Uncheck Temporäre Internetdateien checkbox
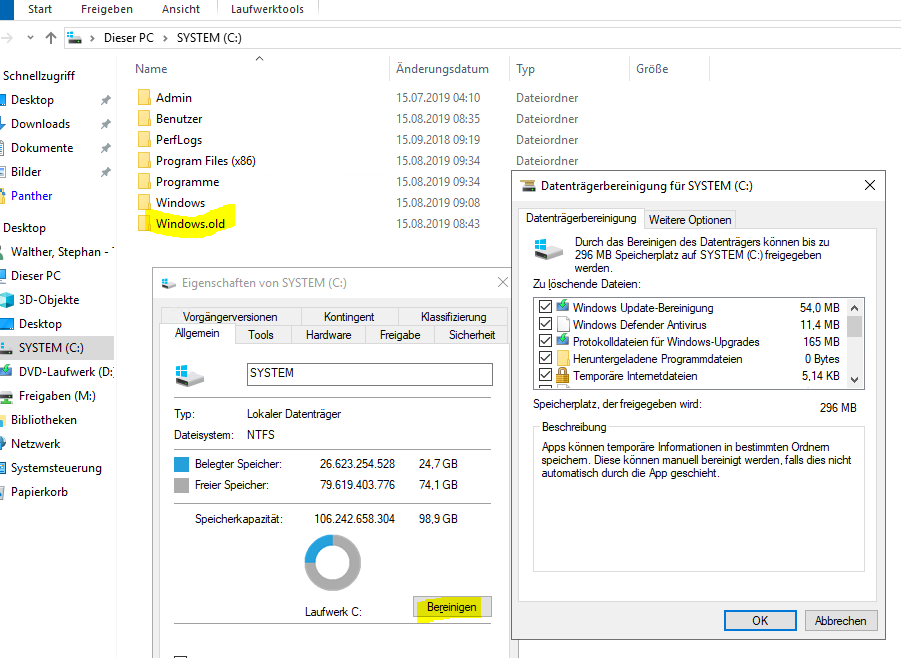This screenshot has height=658, width=901. coord(545,376)
